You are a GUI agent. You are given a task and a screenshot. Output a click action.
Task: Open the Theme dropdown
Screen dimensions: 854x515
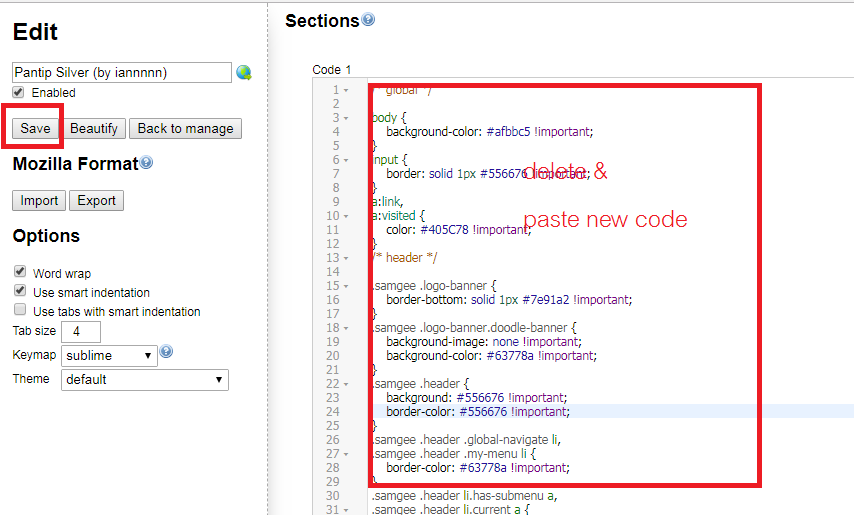click(x=145, y=380)
